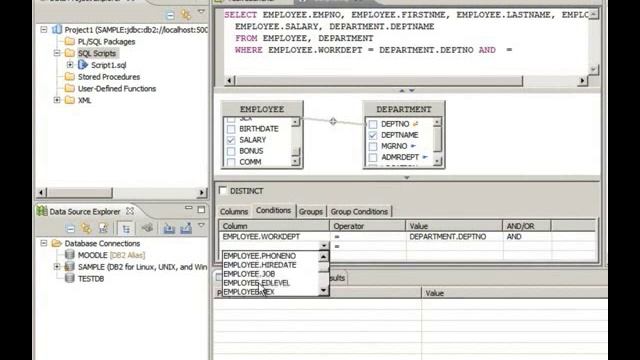Image resolution: width=640 pixels, height=360 pixels.
Task: Check the COMM column in EMPLOYEE table
Action: tap(231, 162)
